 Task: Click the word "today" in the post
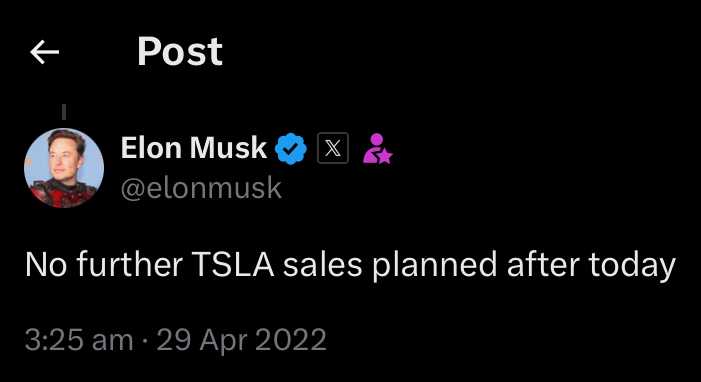(x=632, y=265)
